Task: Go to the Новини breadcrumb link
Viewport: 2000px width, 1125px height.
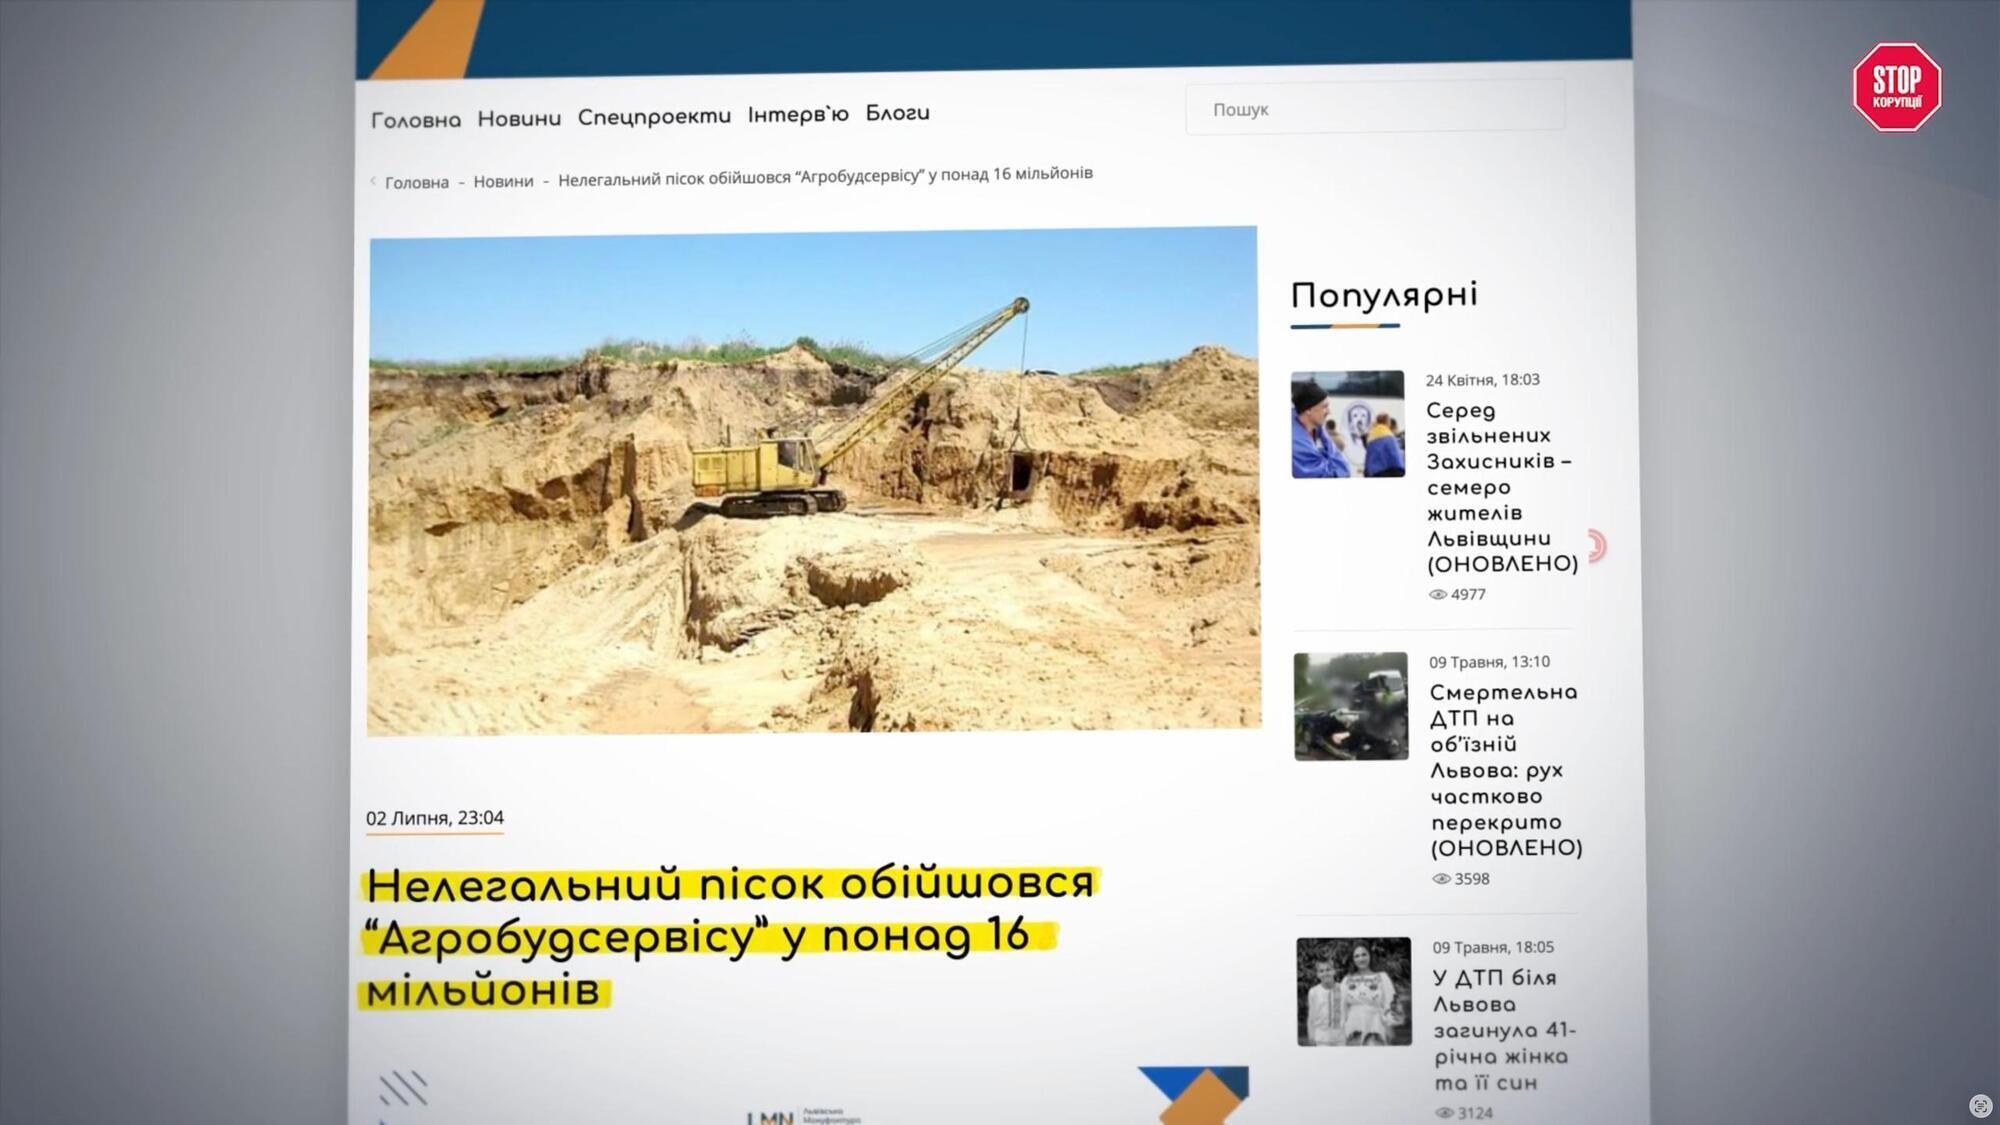Action: (x=503, y=181)
